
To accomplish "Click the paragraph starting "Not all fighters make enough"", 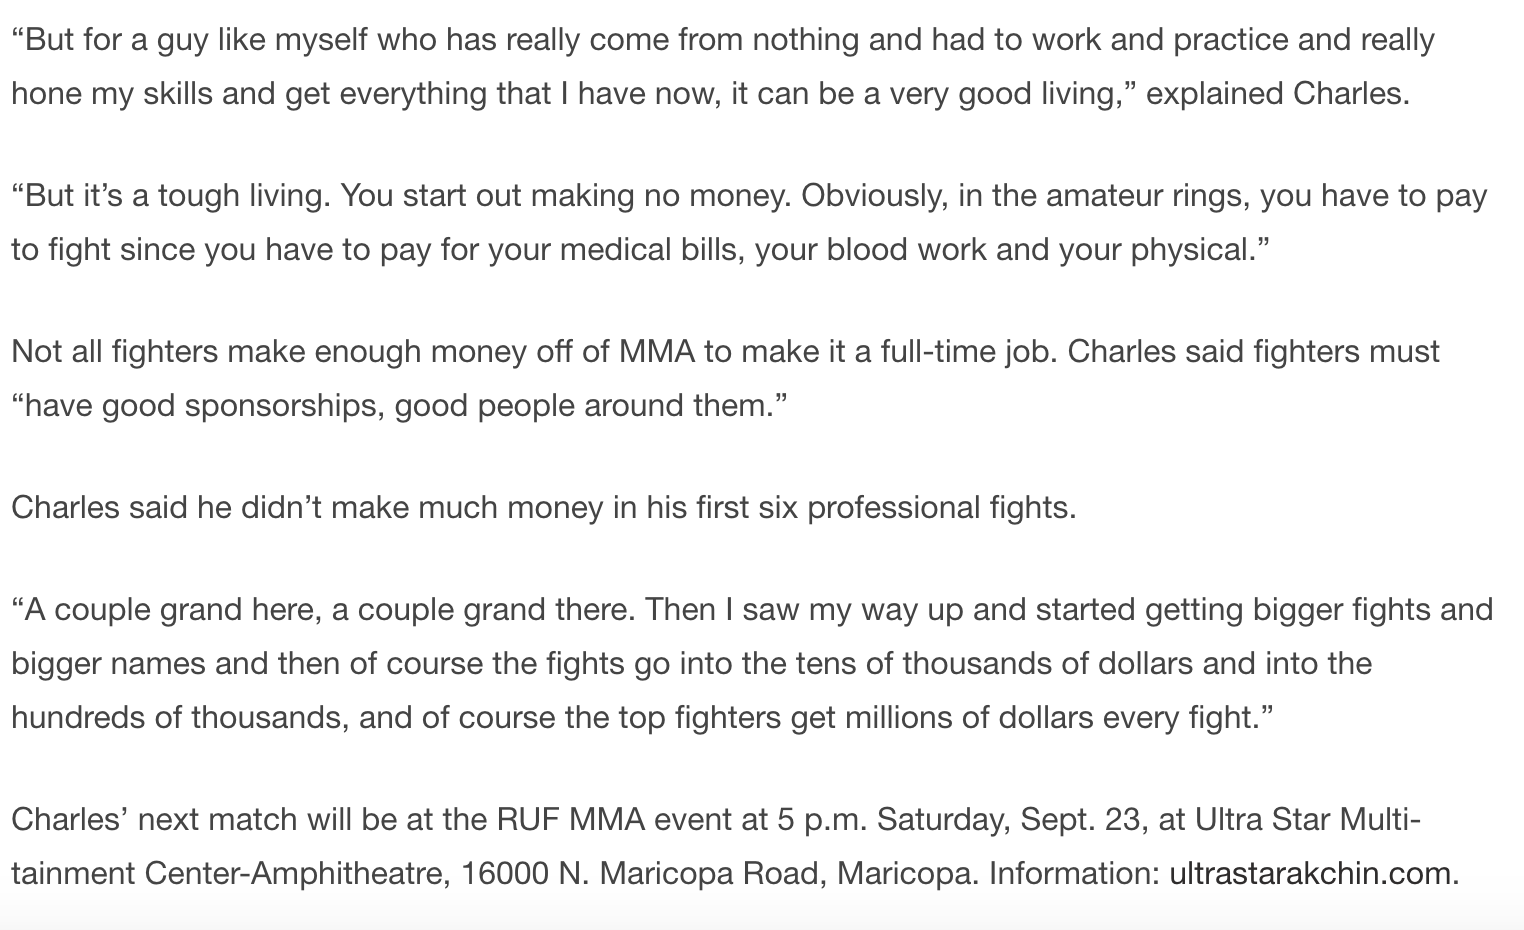I will click(x=725, y=378).
